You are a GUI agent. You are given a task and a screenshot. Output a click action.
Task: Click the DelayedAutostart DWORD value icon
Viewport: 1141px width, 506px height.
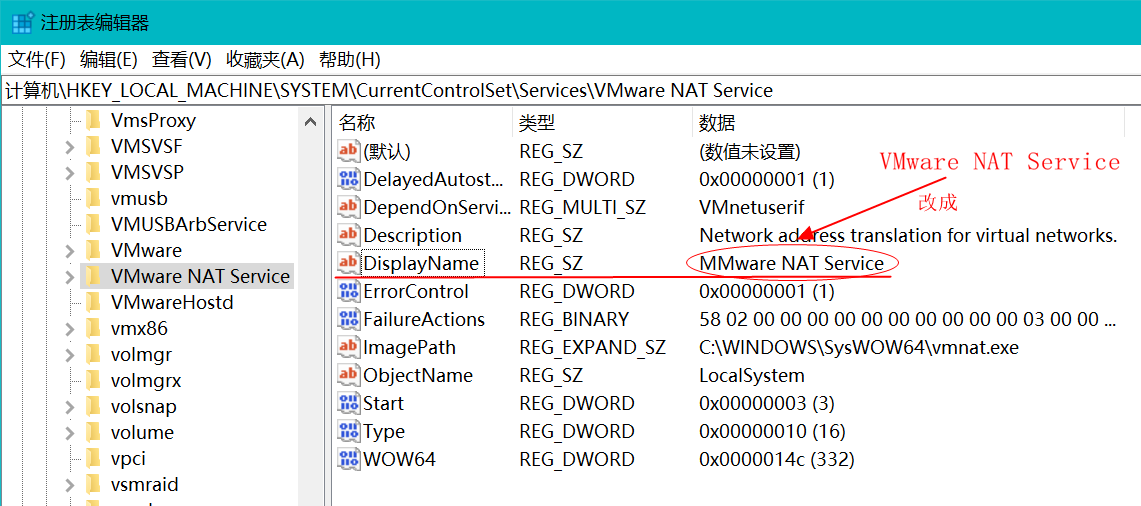[x=349, y=179]
